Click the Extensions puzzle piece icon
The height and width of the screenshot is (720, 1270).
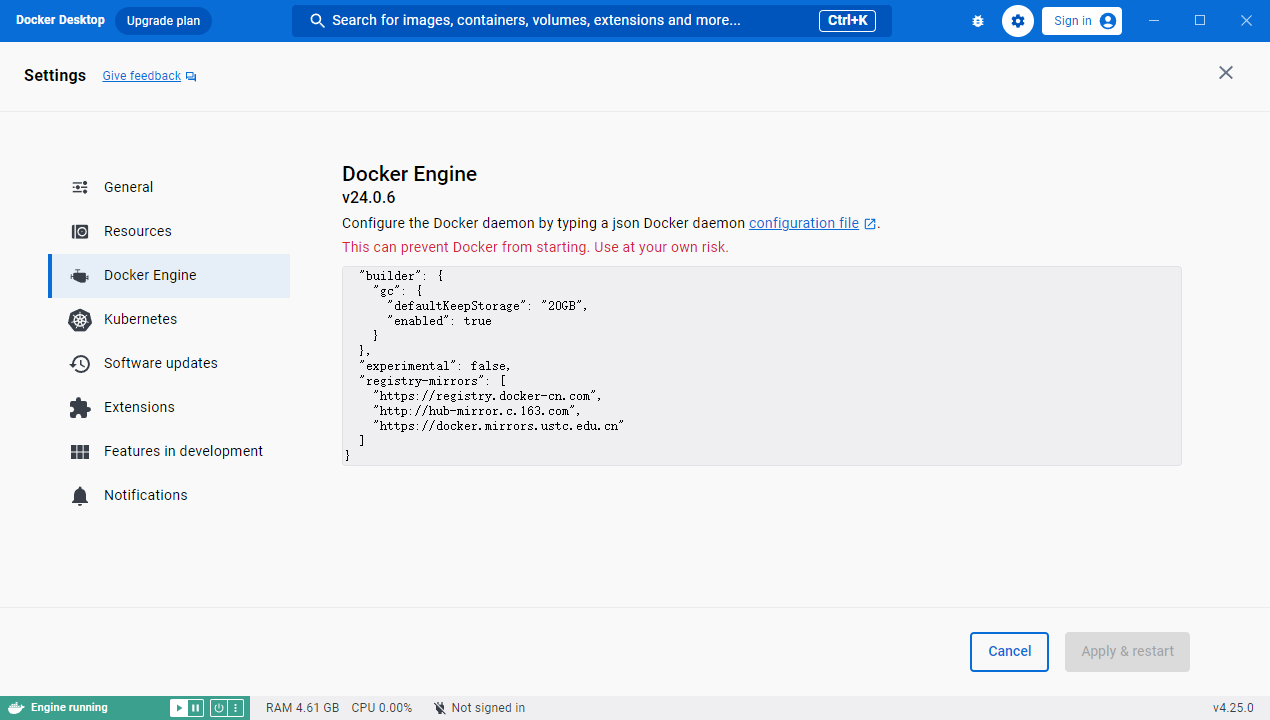[80, 408]
